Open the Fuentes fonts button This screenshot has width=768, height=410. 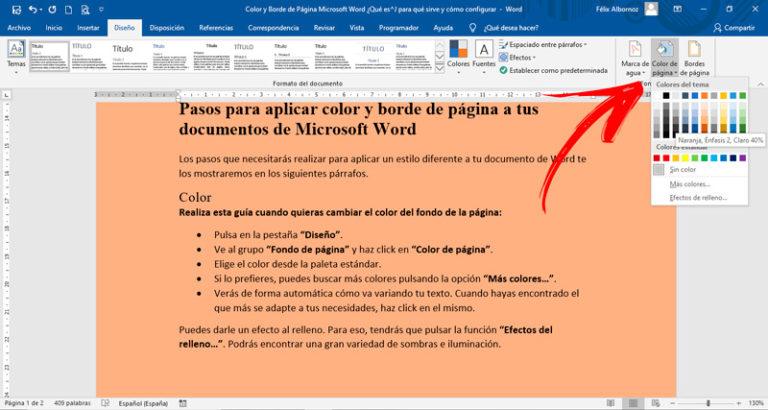(483, 56)
